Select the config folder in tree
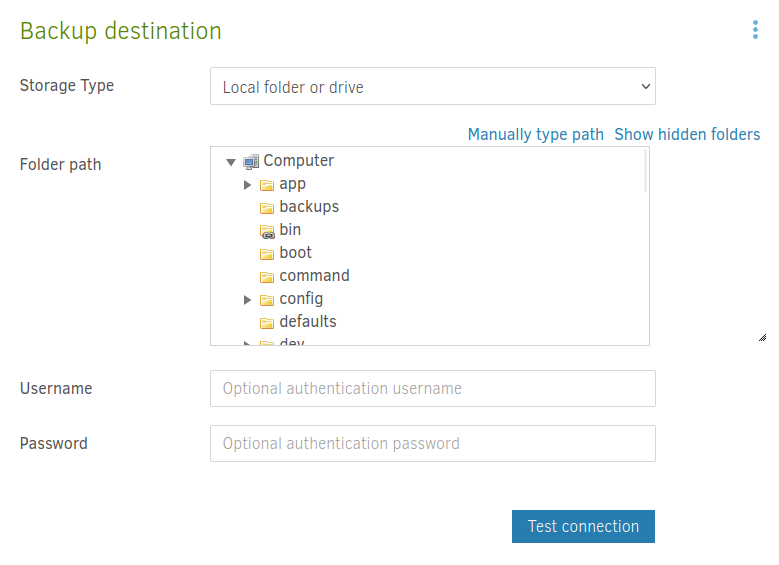 tap(301, 299)
